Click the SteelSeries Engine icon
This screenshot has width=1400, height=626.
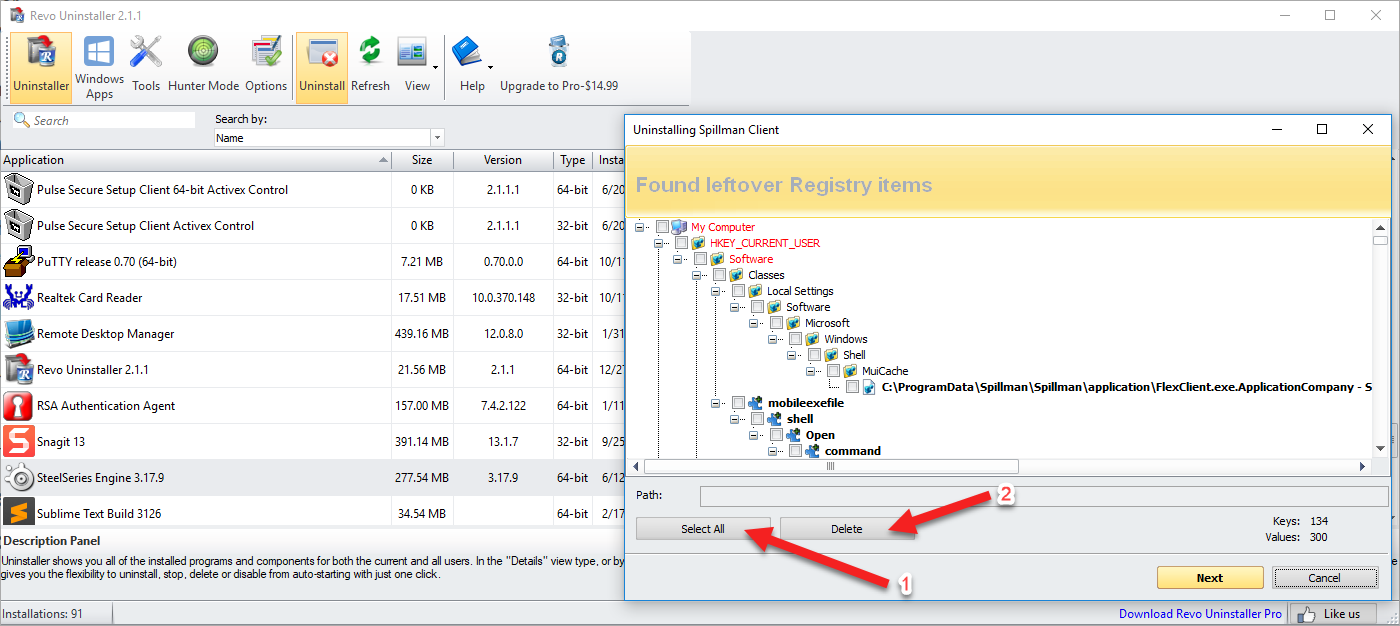18,478
